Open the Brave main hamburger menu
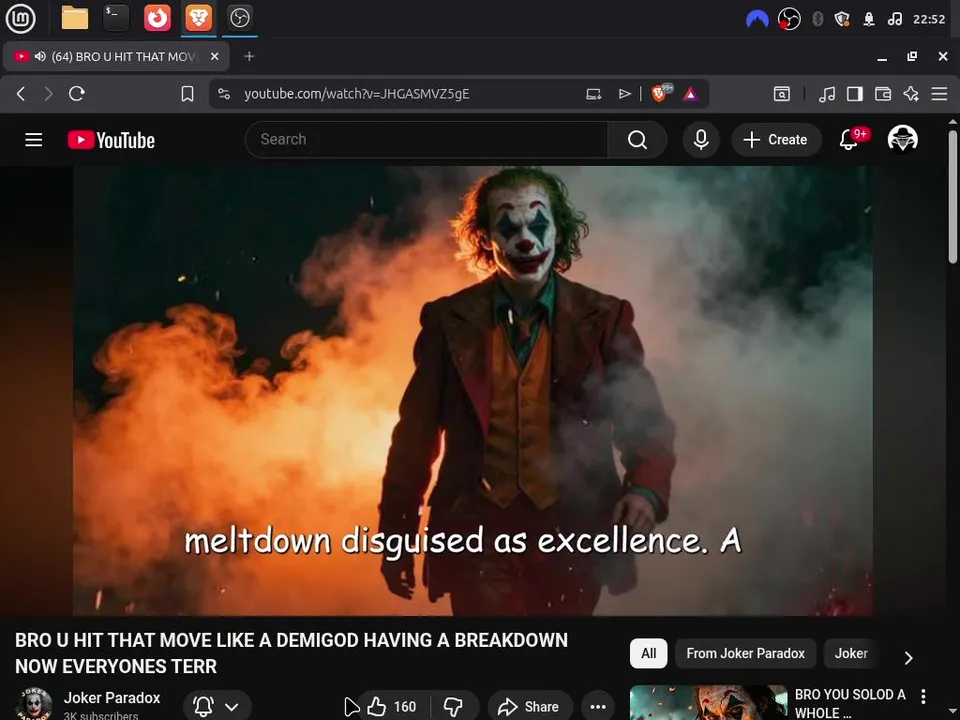This screenshot has height=720, width=960. (939, 94)
